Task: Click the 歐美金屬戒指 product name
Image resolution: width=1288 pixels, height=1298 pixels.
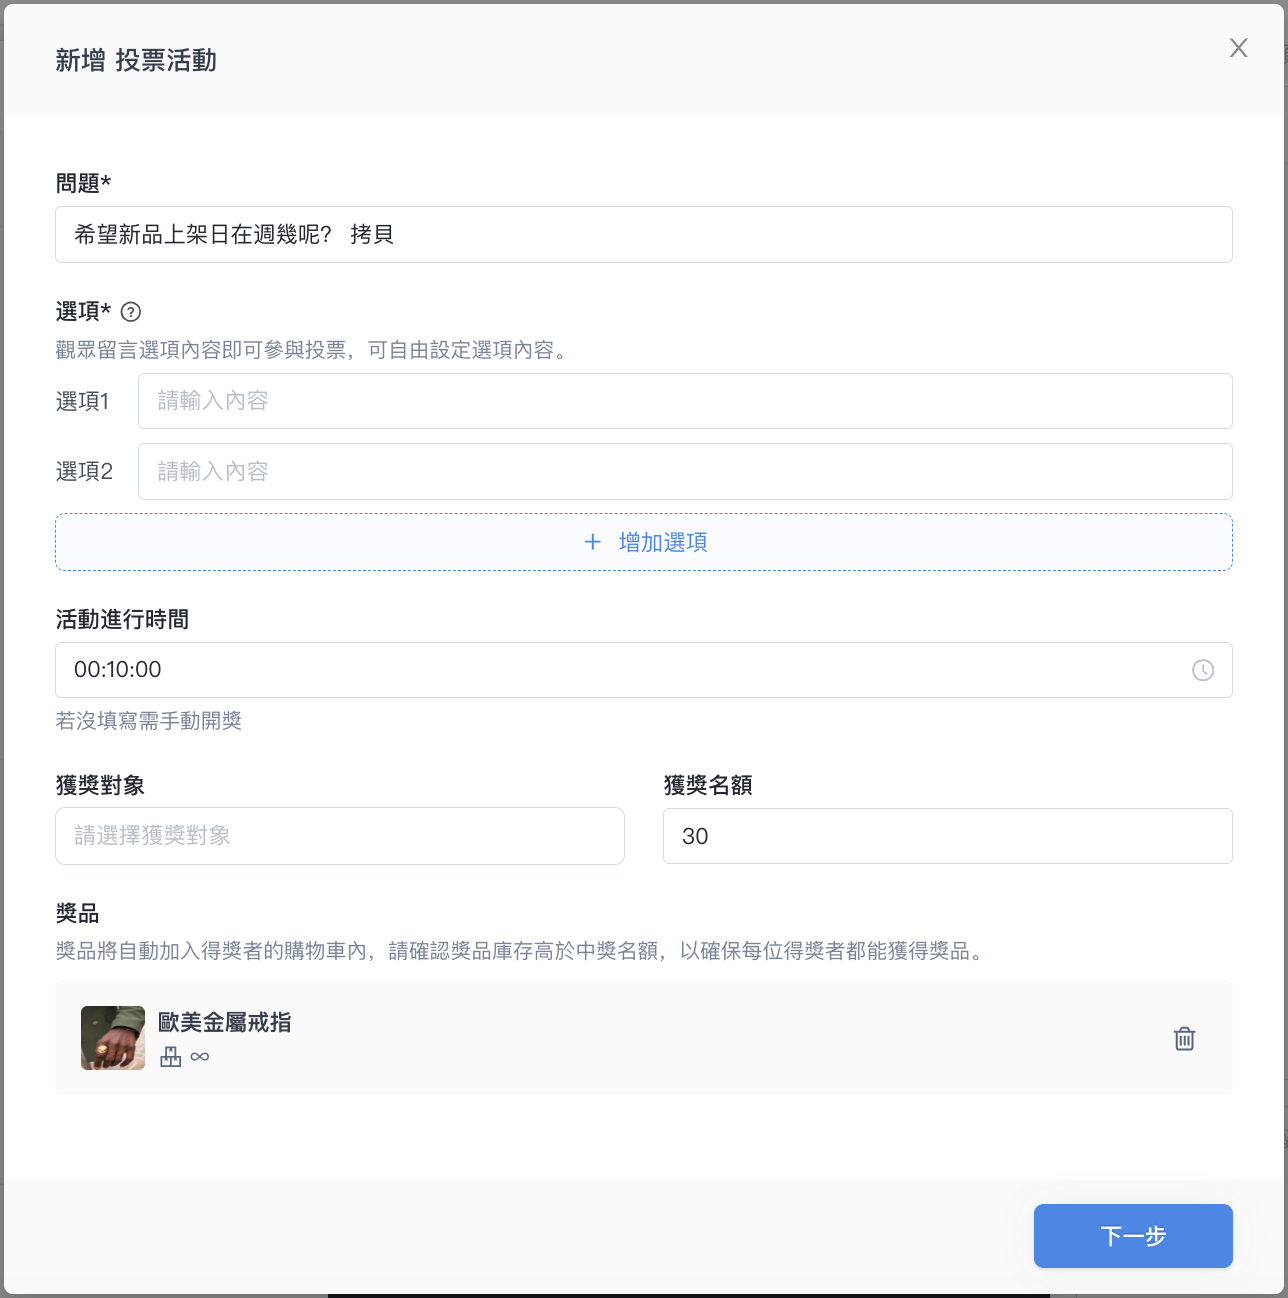Action: coord(225,1022)
